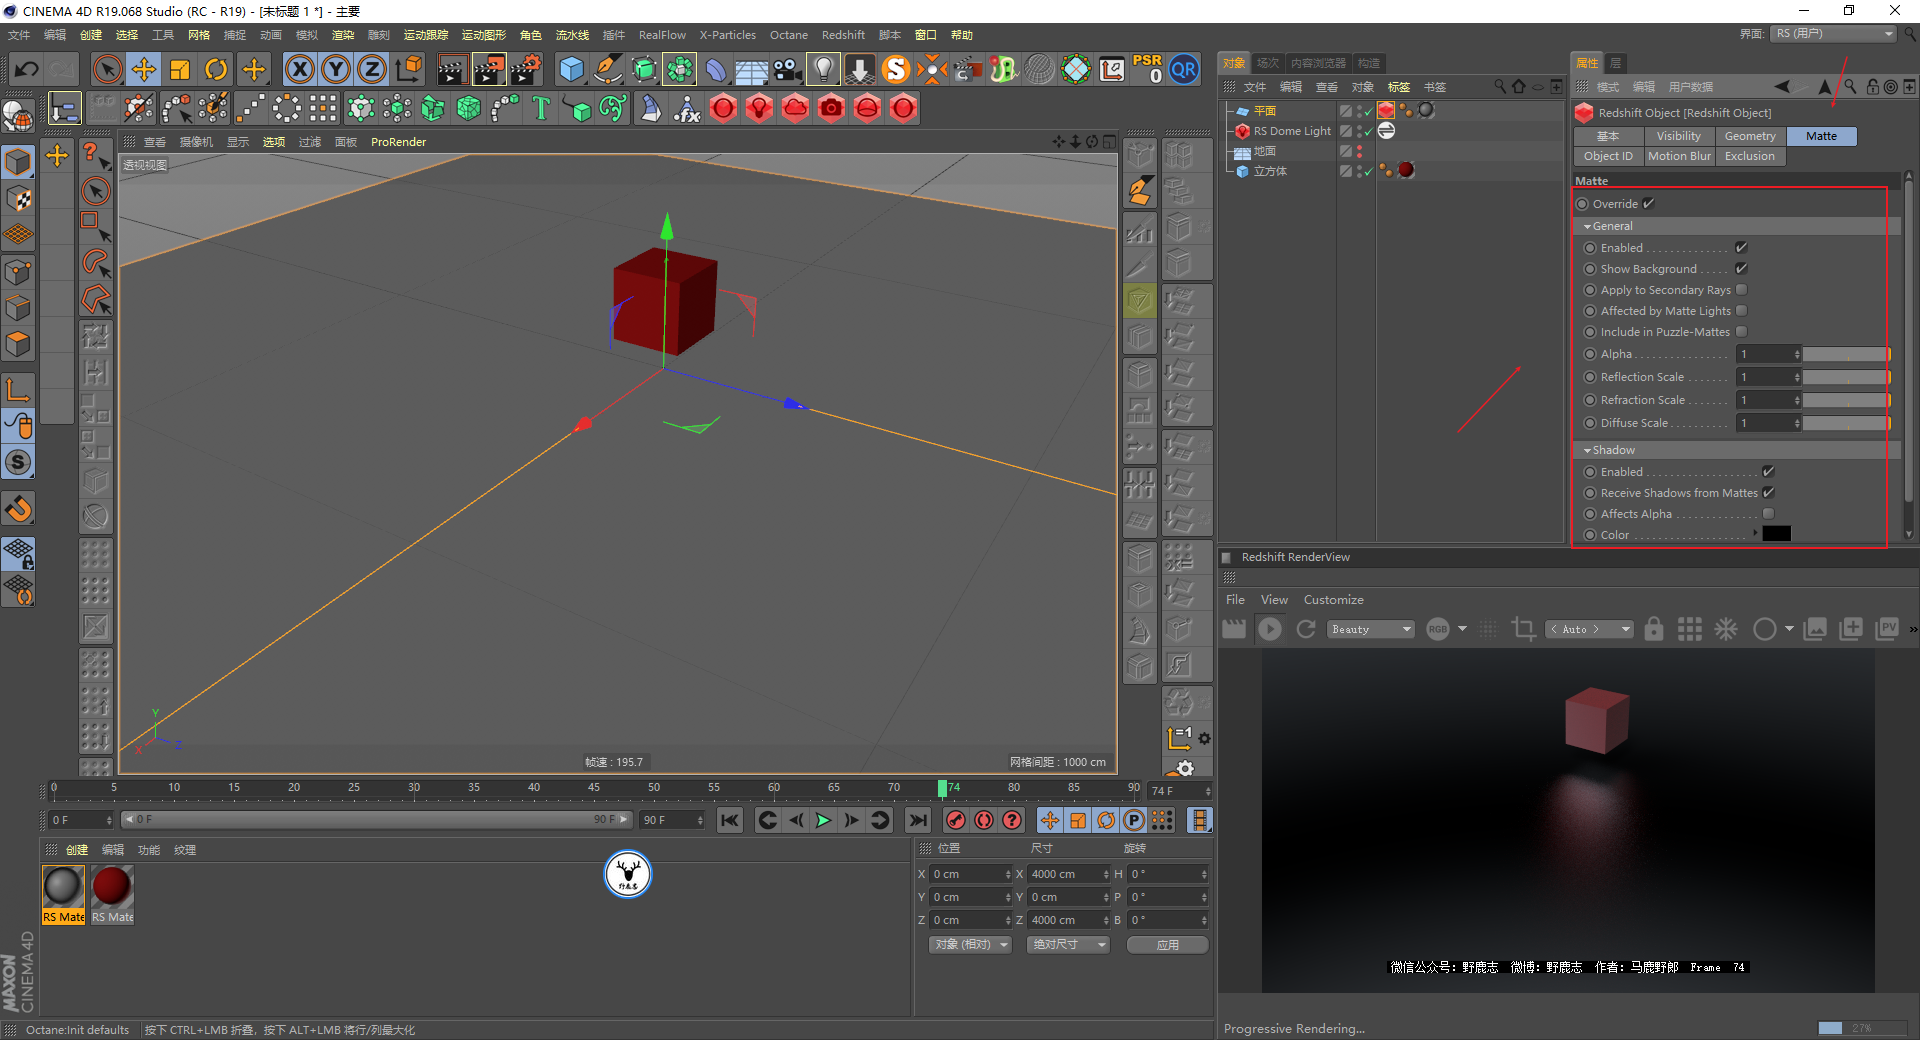The image size is (1920, 1040).
Task: Toggle Receive Shadows from Mattes checkbox
Action: [1768, 493]
